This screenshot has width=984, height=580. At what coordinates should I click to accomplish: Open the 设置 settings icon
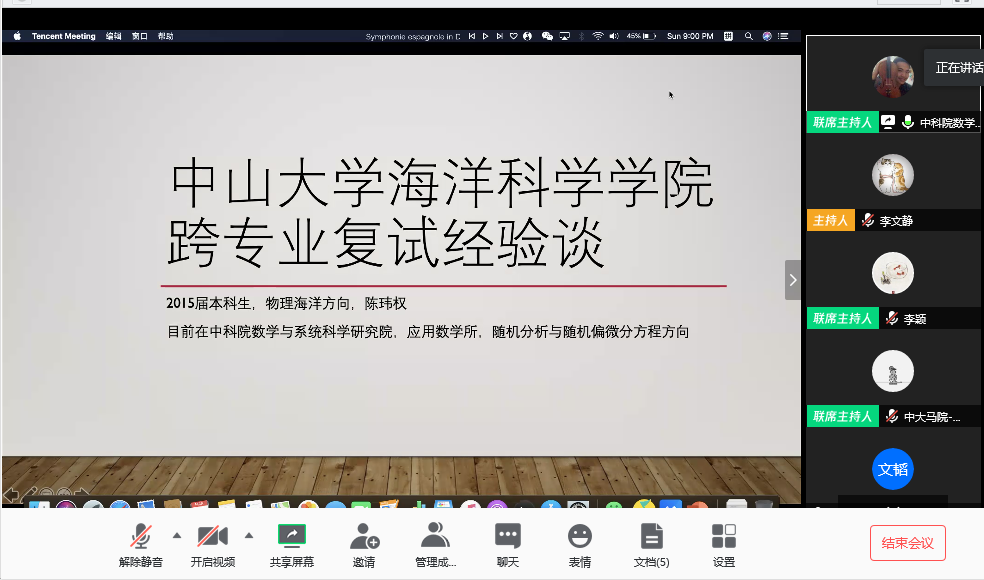pyautogui.click(x=724, y=544)
